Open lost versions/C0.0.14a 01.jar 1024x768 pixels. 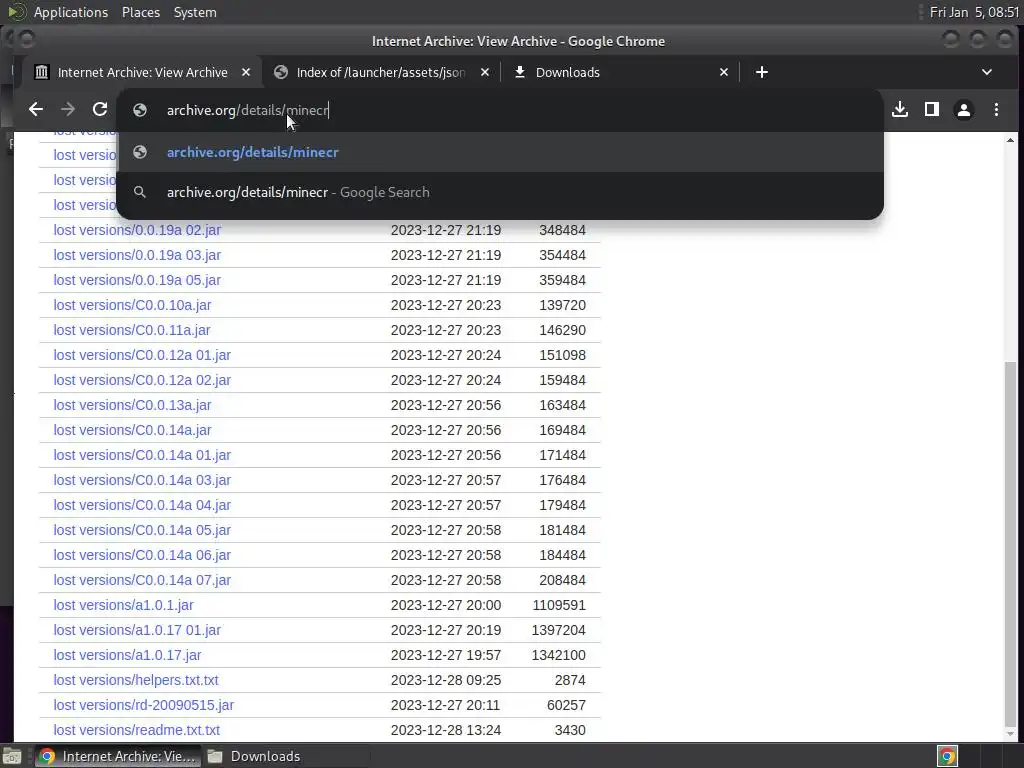142,455
